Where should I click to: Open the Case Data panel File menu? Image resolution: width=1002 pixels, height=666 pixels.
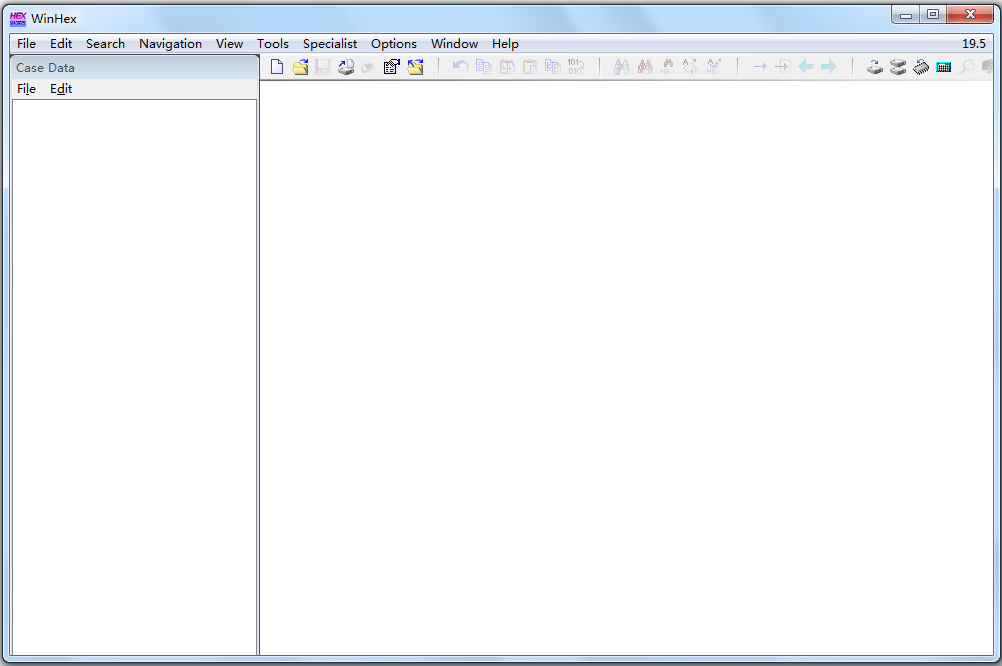(26, 89)
